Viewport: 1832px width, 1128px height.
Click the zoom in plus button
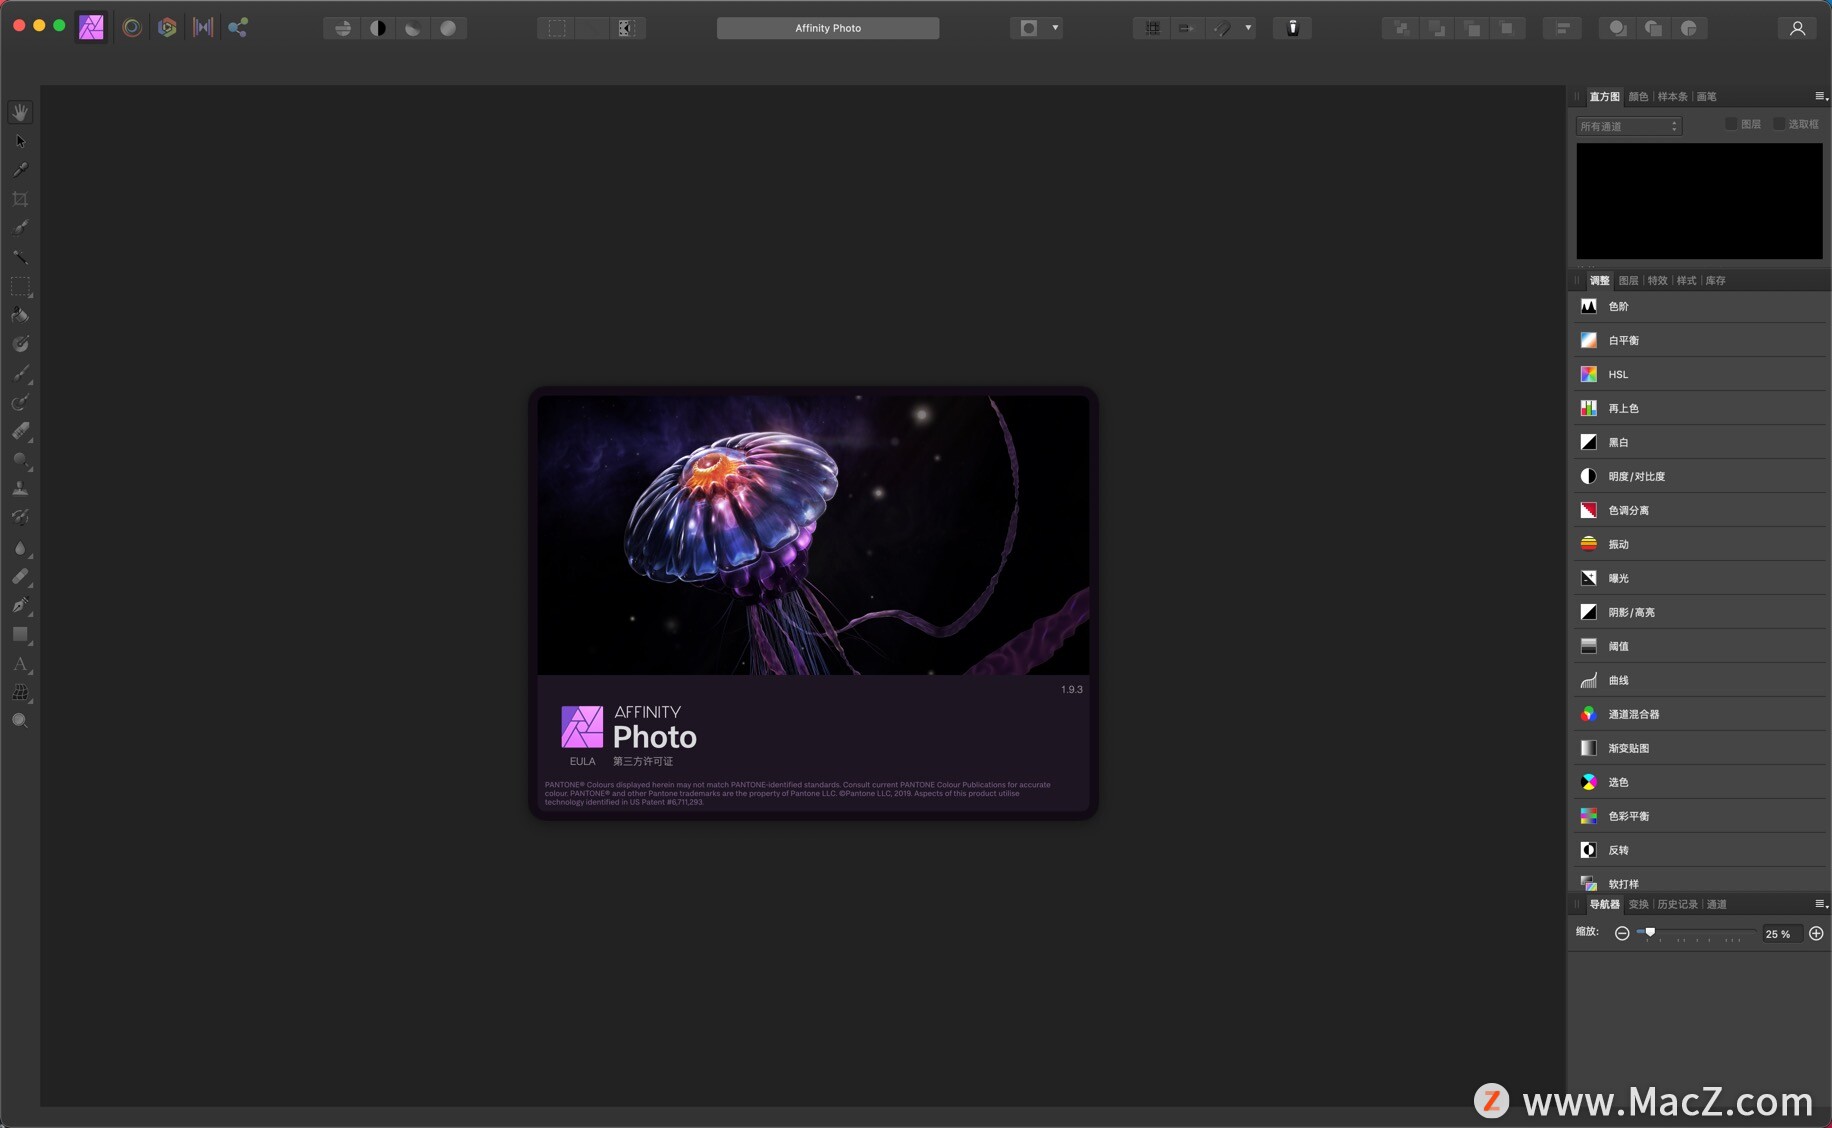point(1816,934)
